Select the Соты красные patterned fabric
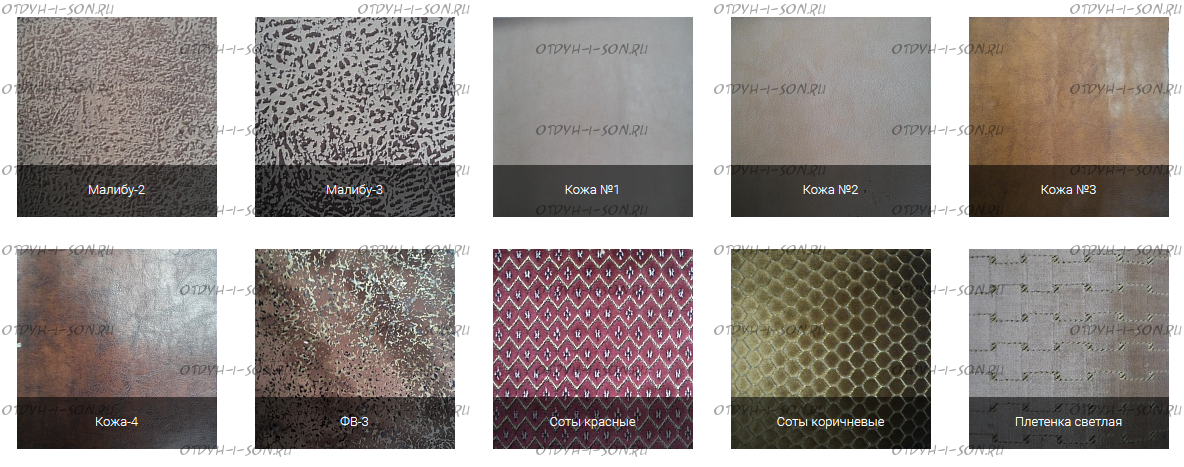1184x467 pixels. point(593,349)
